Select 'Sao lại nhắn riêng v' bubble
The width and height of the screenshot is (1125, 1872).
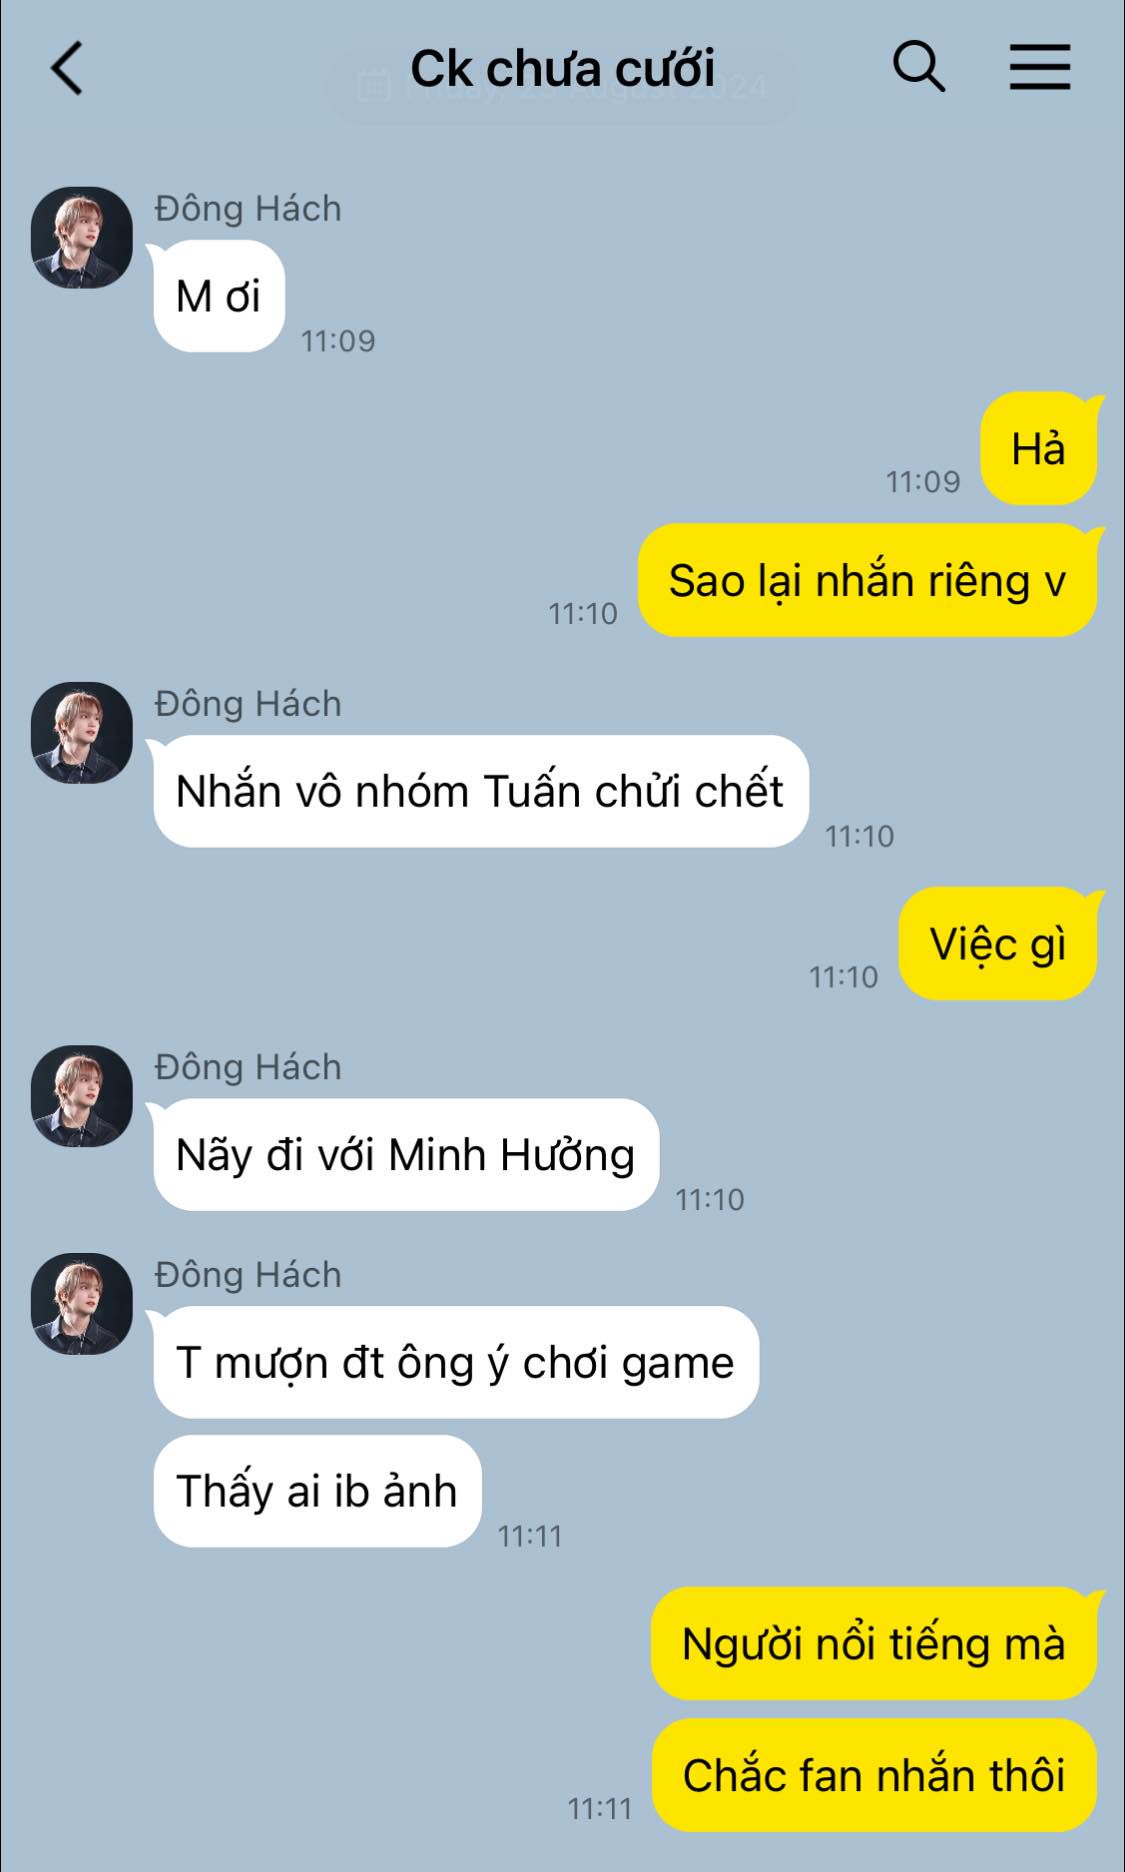[867, 581]
